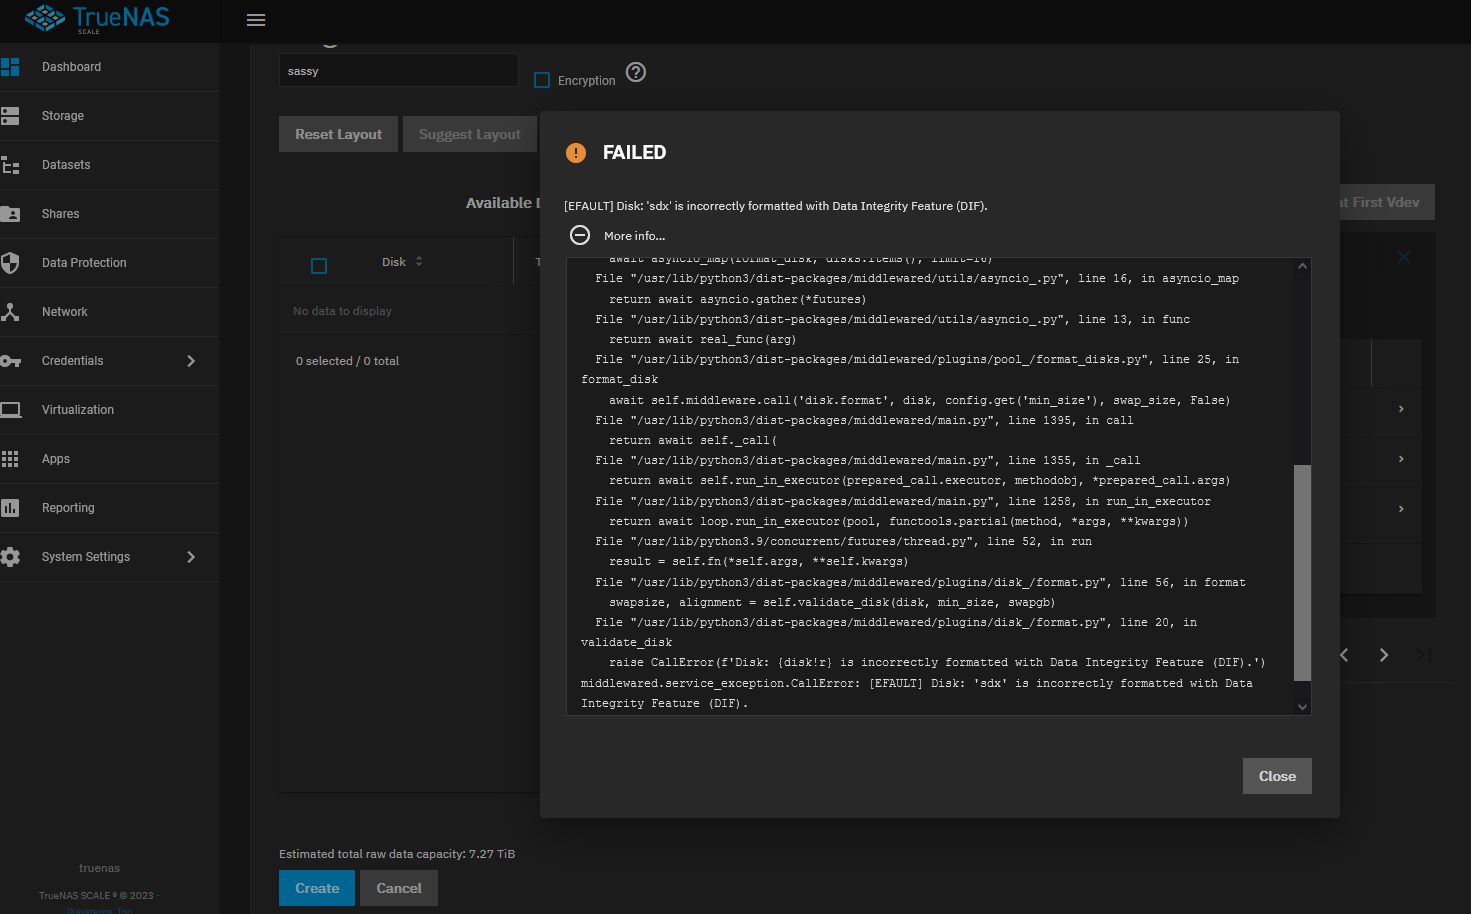Click 'No data to display' text

click(x=342, y=311)
